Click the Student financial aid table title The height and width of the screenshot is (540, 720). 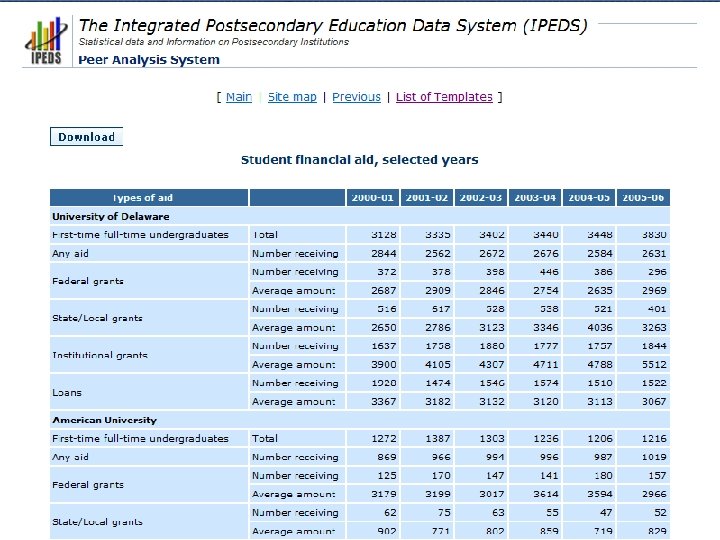360,160
